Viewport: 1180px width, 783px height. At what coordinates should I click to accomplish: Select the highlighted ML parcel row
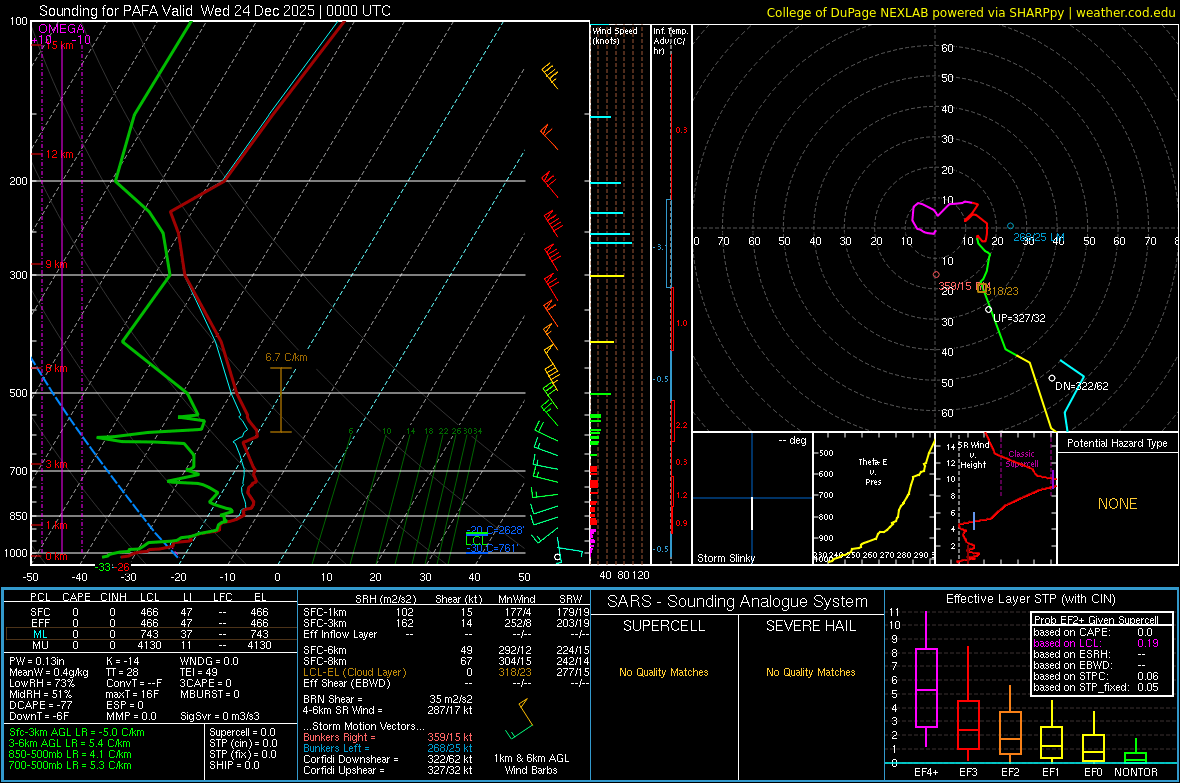151,634
